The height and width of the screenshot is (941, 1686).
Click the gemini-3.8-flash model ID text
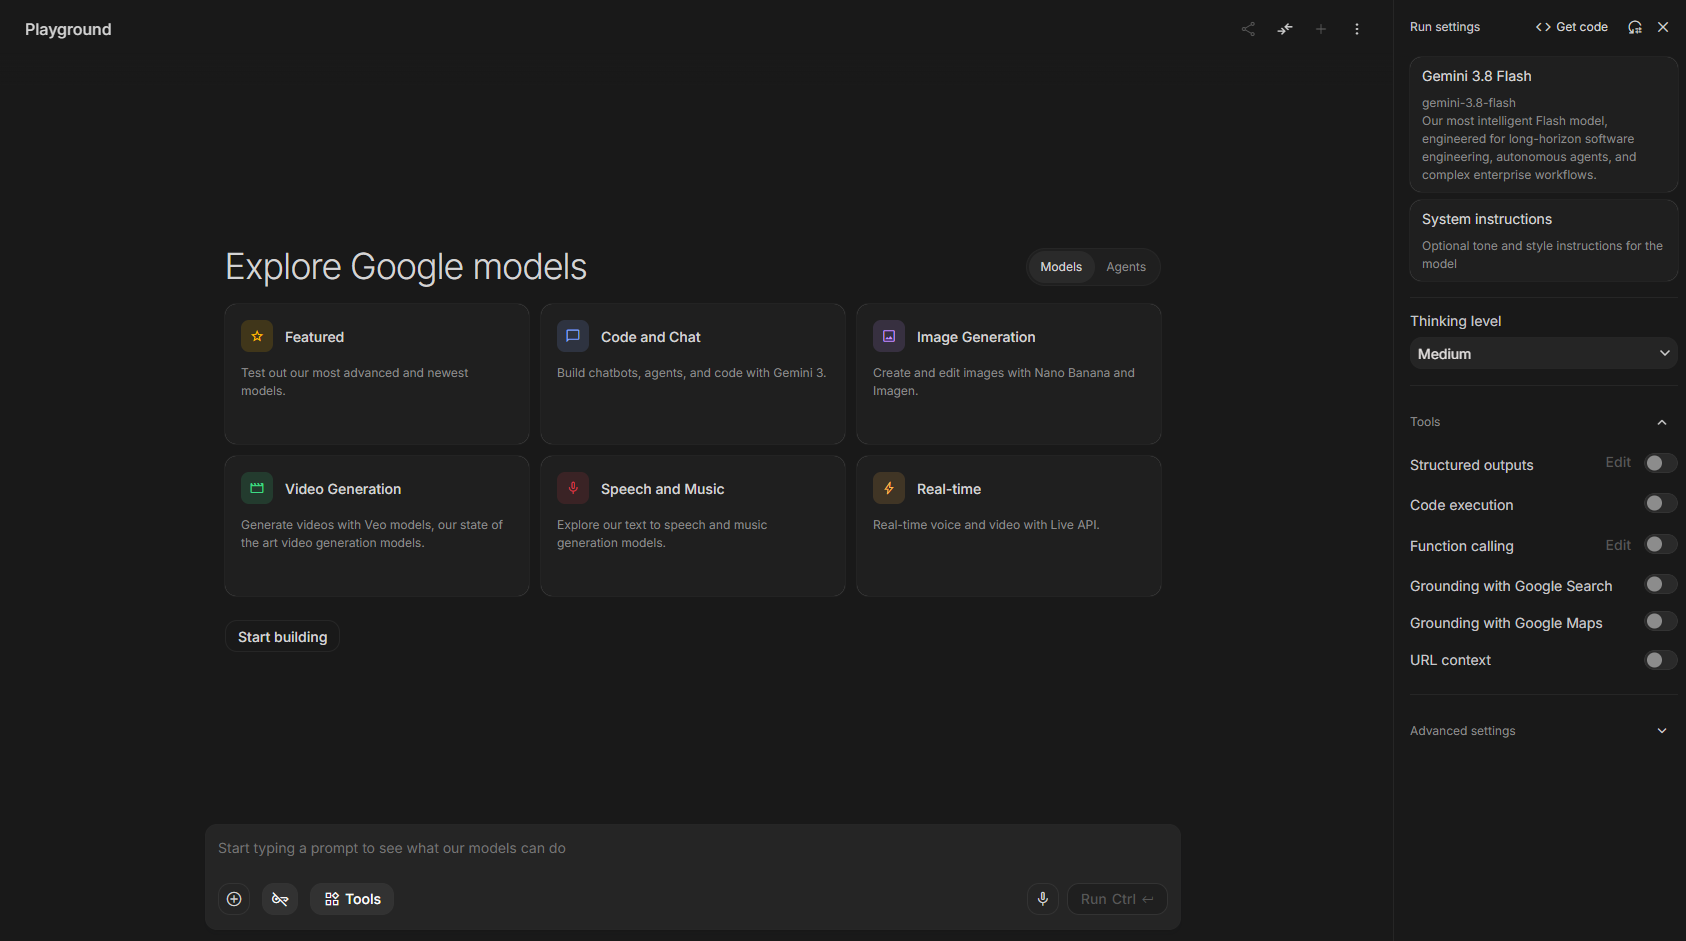point(1469,102)
